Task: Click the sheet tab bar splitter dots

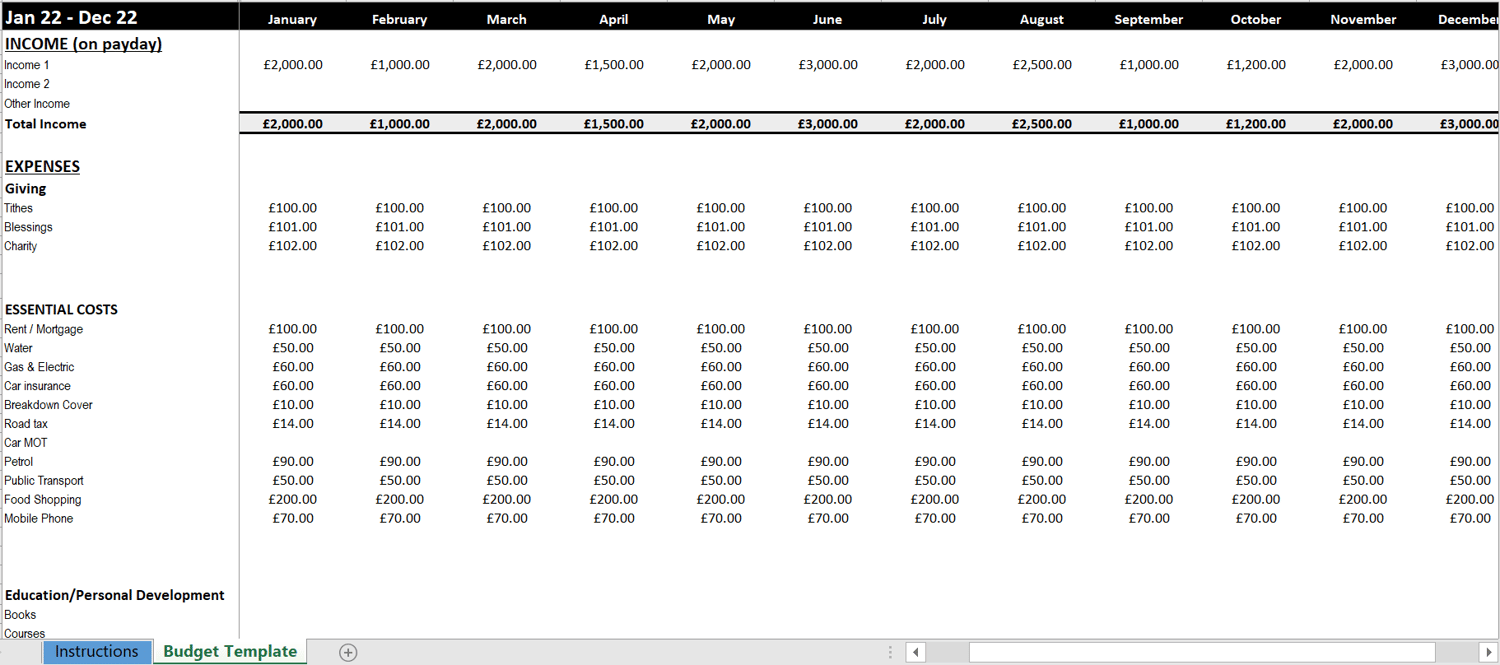Action: click(890, 652)
